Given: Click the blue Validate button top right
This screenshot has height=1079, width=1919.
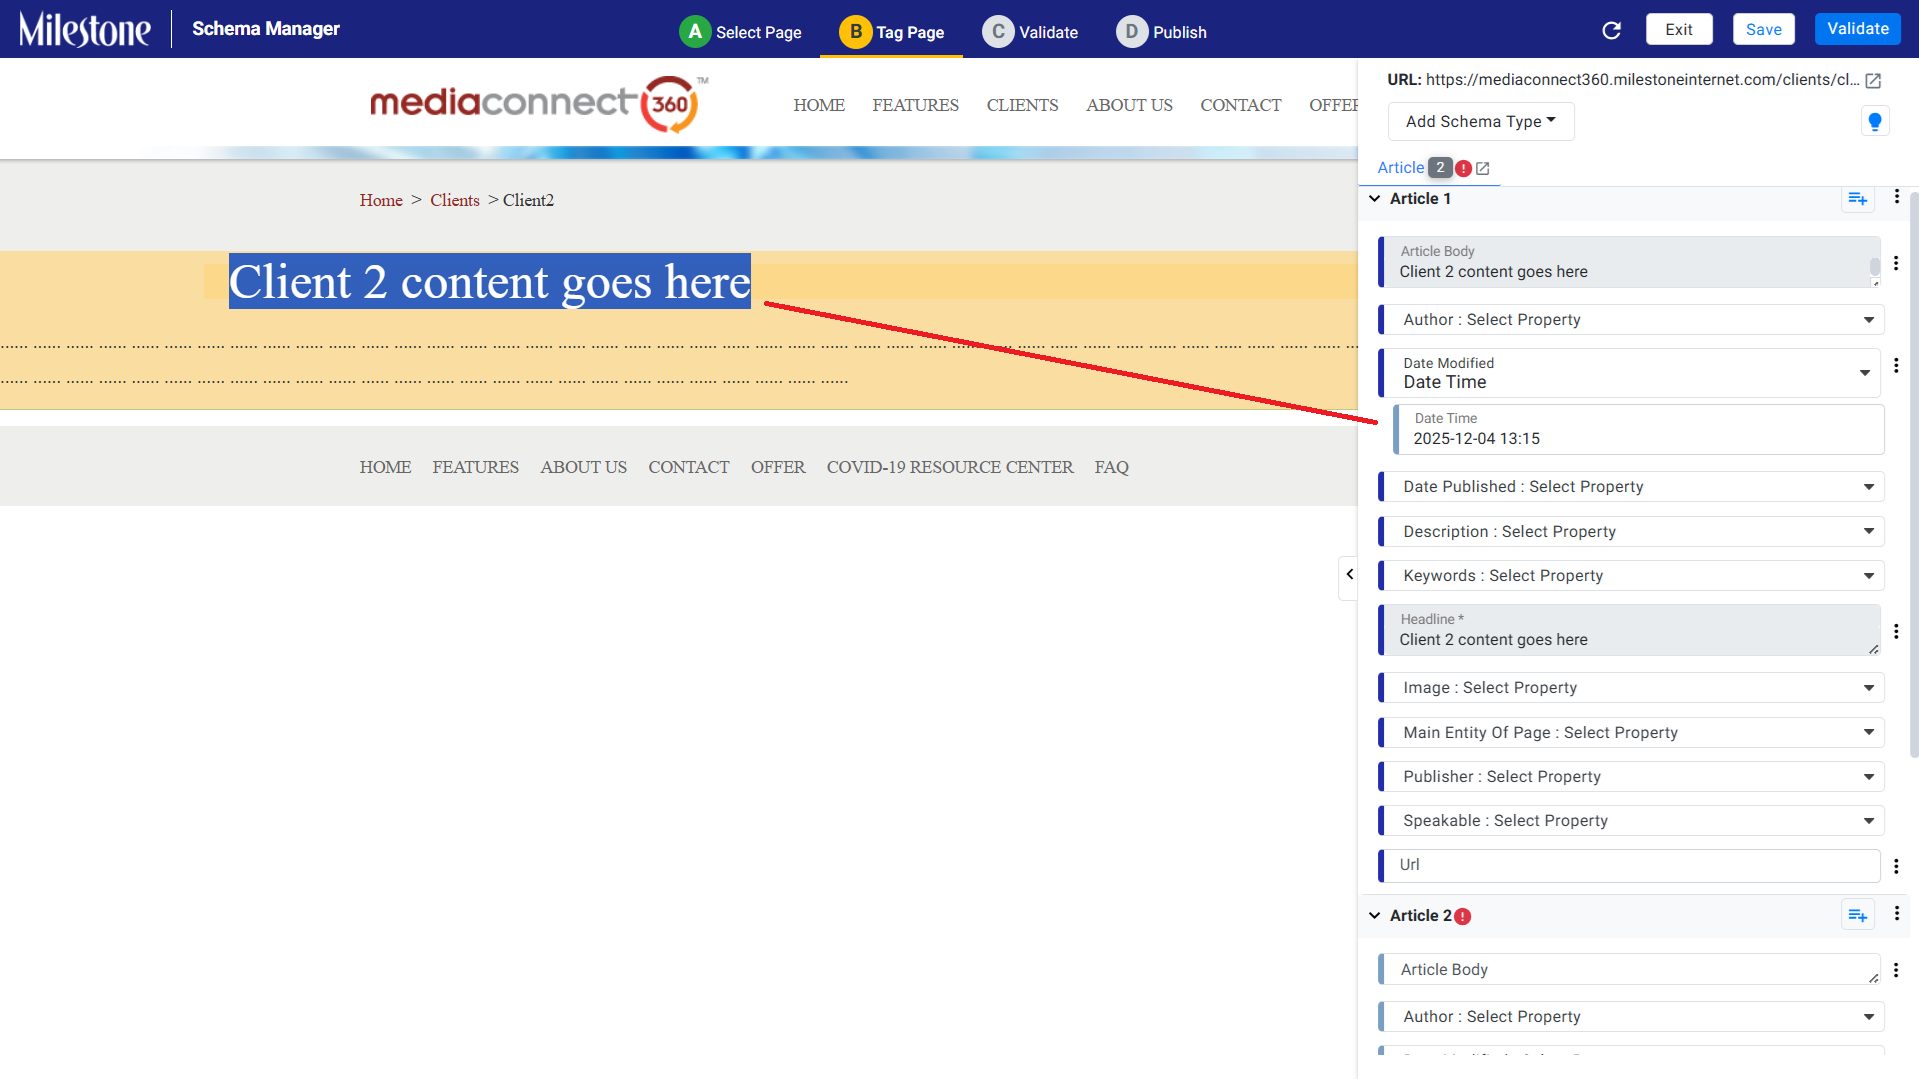Looking at the screenshot, I should pos(1857,29).
